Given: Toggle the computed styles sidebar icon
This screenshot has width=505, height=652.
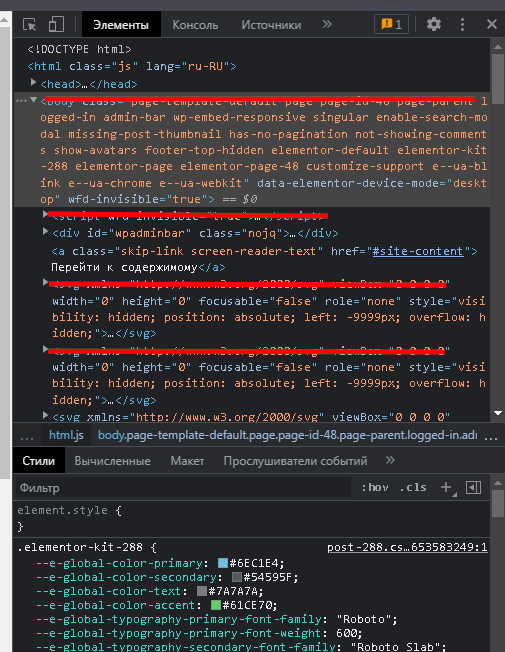Looking at the screenshot, I should click(x=473, y=487).
